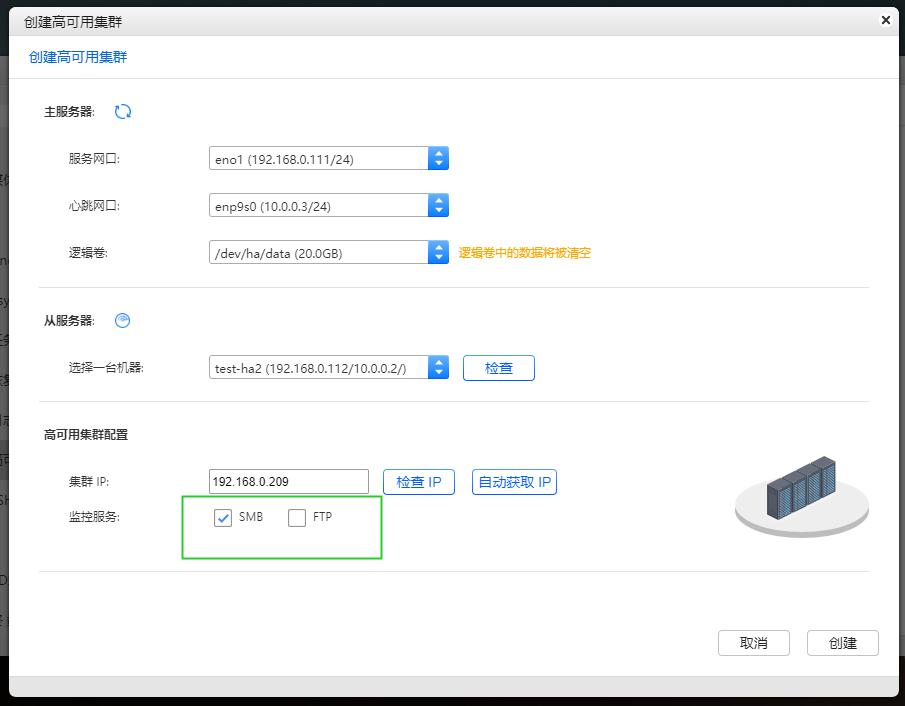Close the 创建高可用集群 dialog with X
905x706 pixels.
[x=885, y=20]
